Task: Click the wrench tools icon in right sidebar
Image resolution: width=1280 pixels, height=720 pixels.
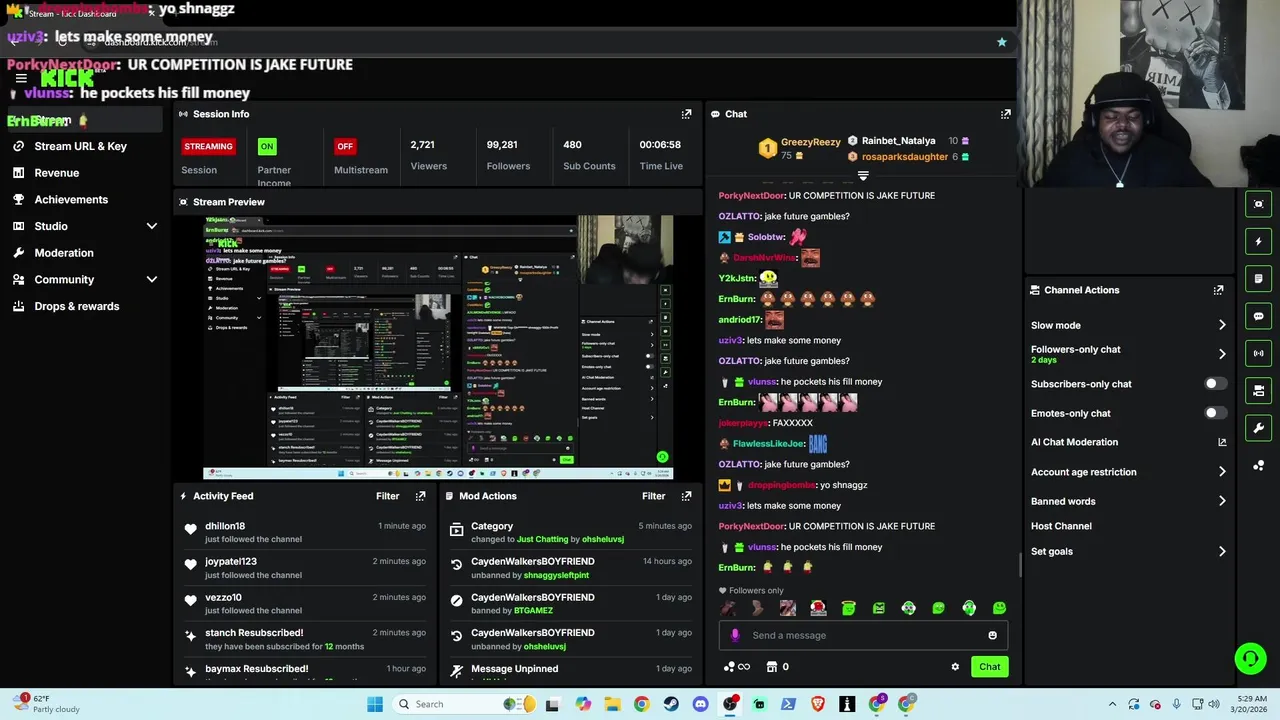Action: [1258, 428]
